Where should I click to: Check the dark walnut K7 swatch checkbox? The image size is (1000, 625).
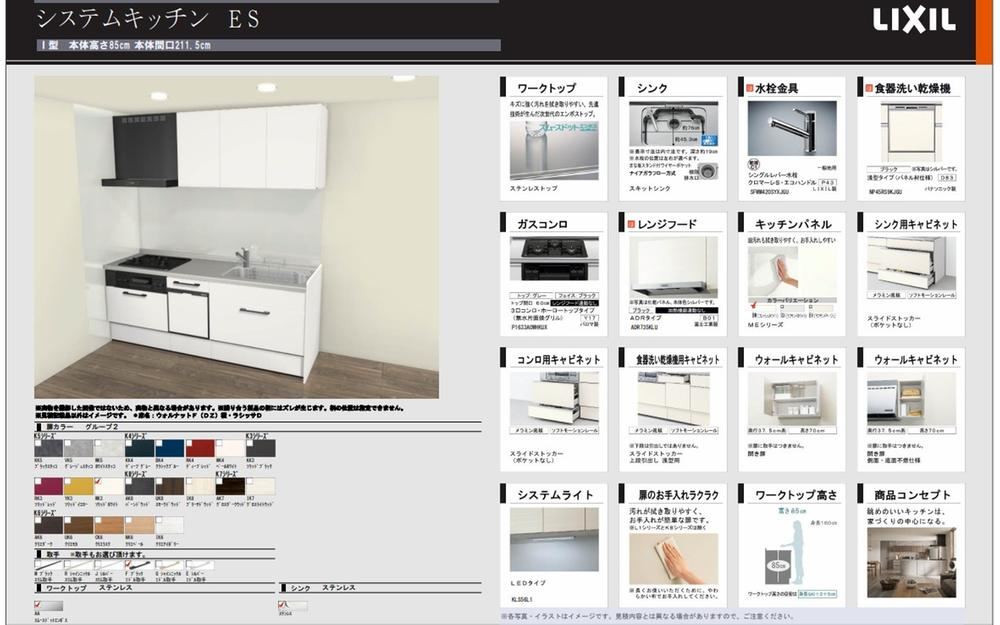219,482
